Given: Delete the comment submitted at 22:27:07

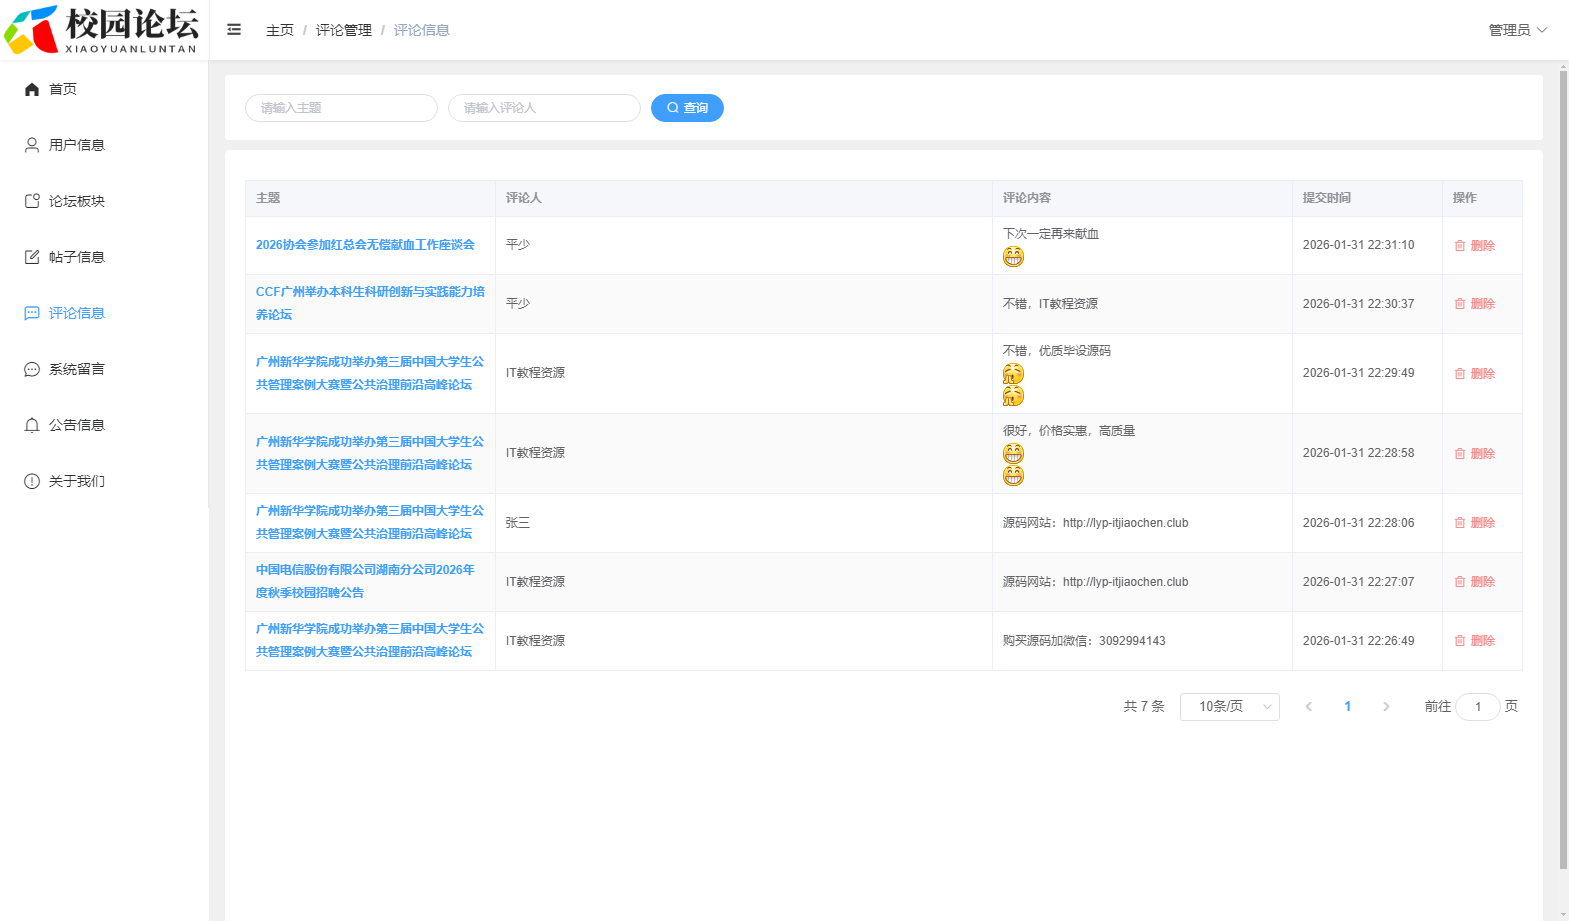Looking at the screenshot, I should click(1475, 582).
